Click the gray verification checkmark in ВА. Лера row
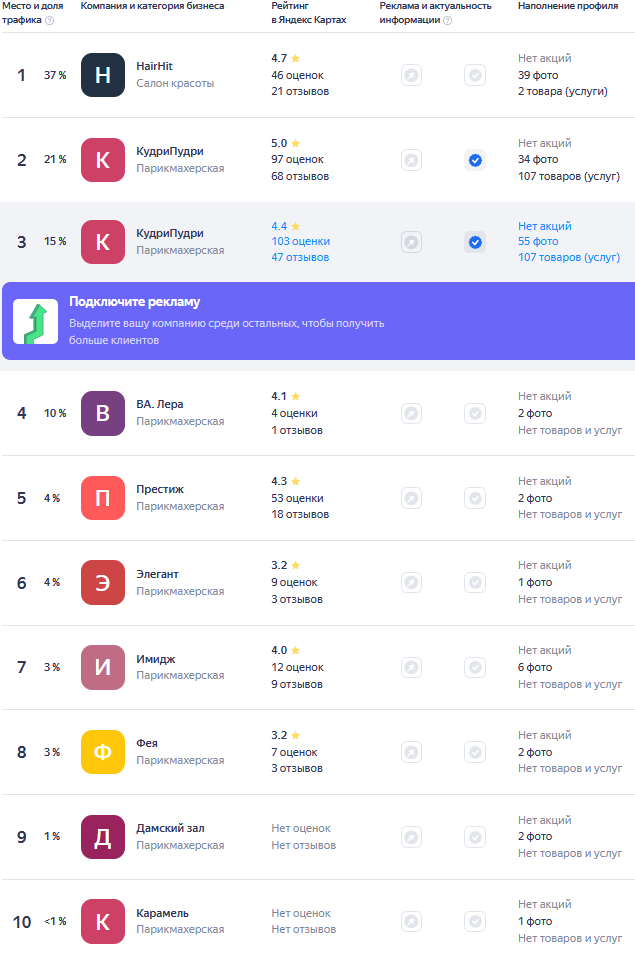This screenshot has height=960, width=635. (475, 413)
